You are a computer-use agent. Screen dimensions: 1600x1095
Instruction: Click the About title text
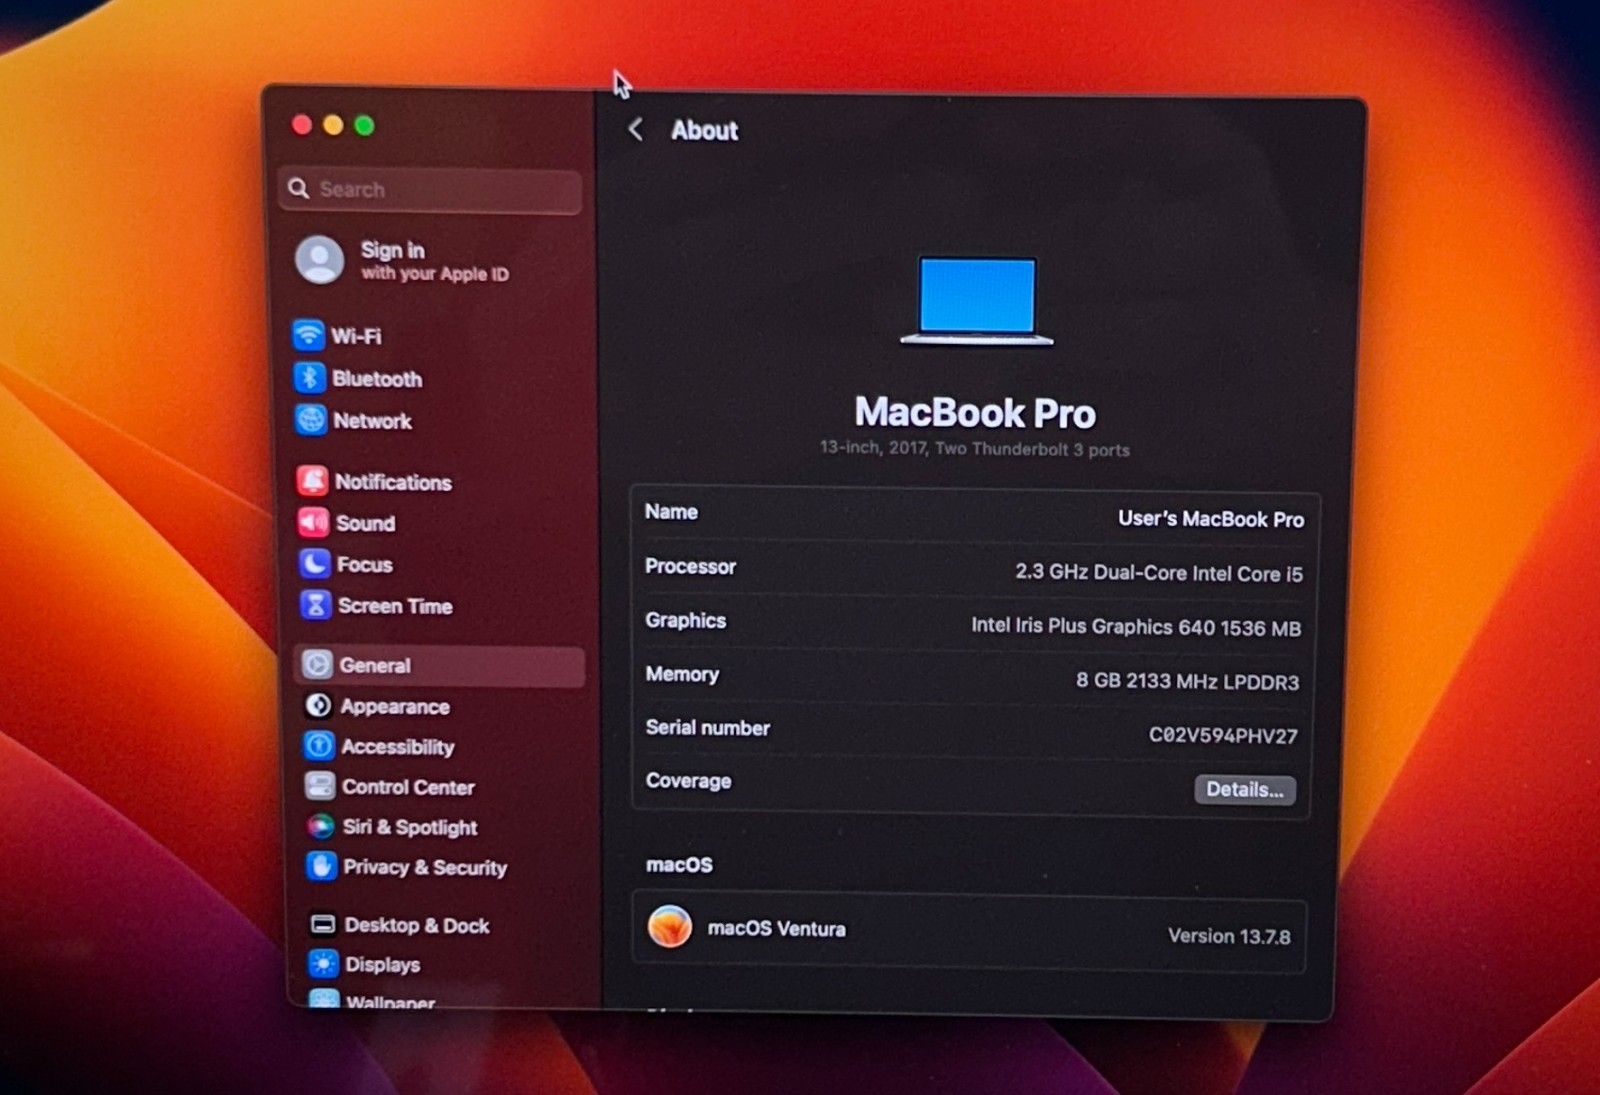click(704, 130)
